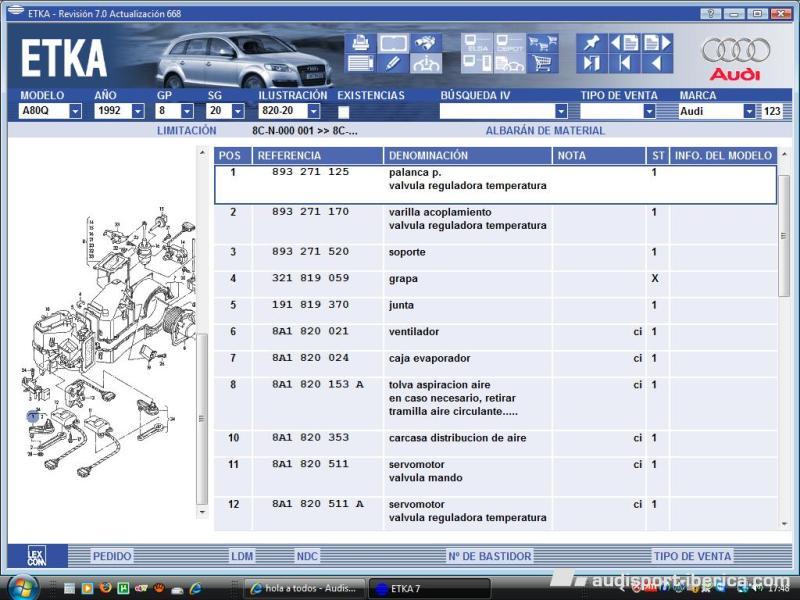This screenshot has width=800, height=600.
Task: Click the vehicle info icon
Action: pos(426,64)
